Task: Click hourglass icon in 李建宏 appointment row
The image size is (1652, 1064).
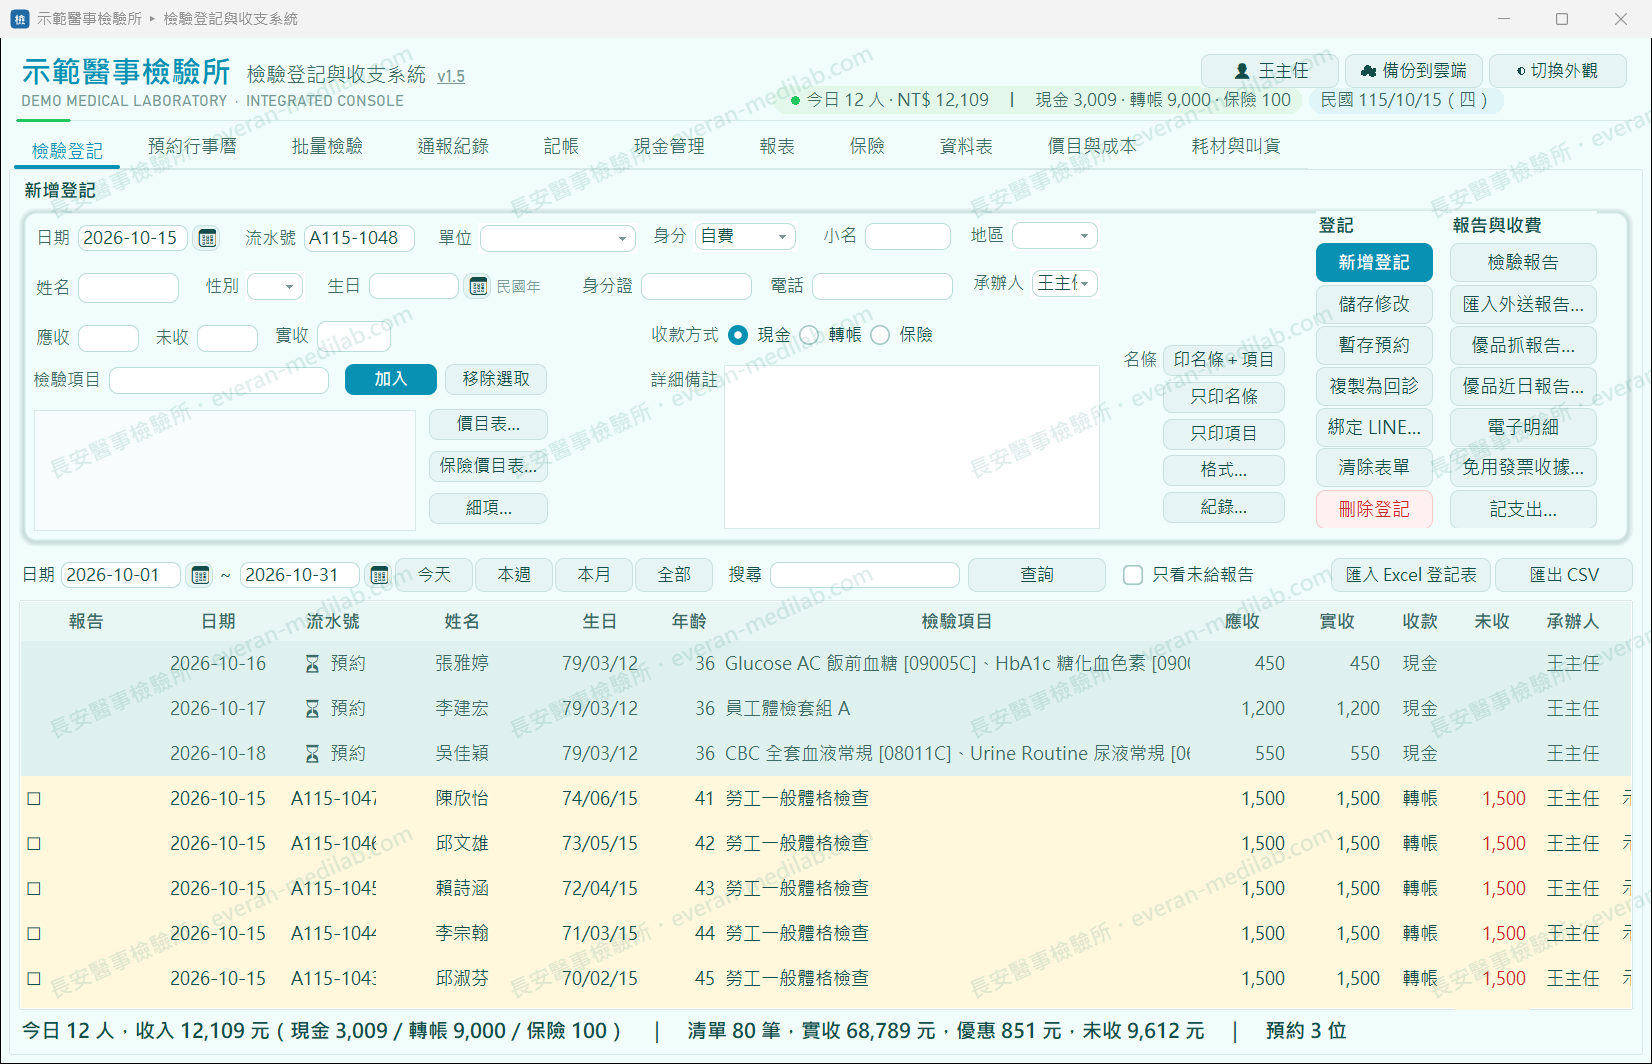Action: pyautogui.click(x=312, y=709)
